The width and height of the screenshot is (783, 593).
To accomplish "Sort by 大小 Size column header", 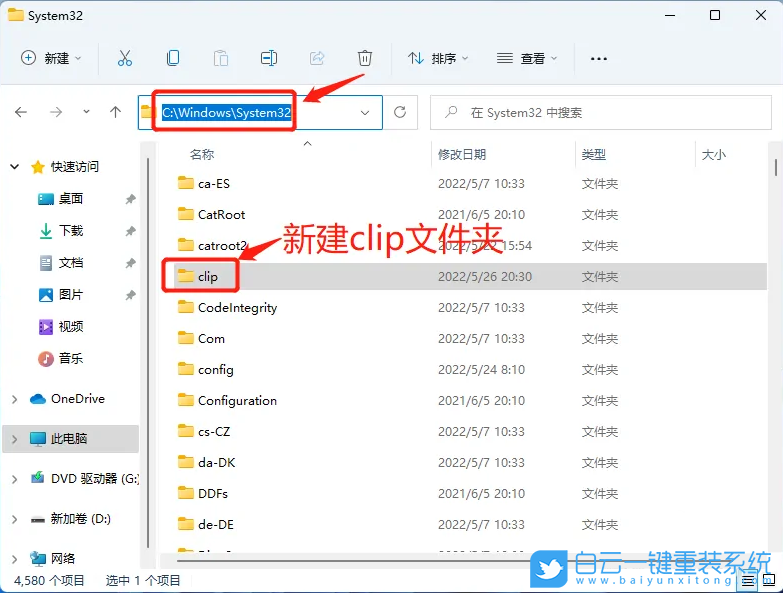I will point(714,155).
